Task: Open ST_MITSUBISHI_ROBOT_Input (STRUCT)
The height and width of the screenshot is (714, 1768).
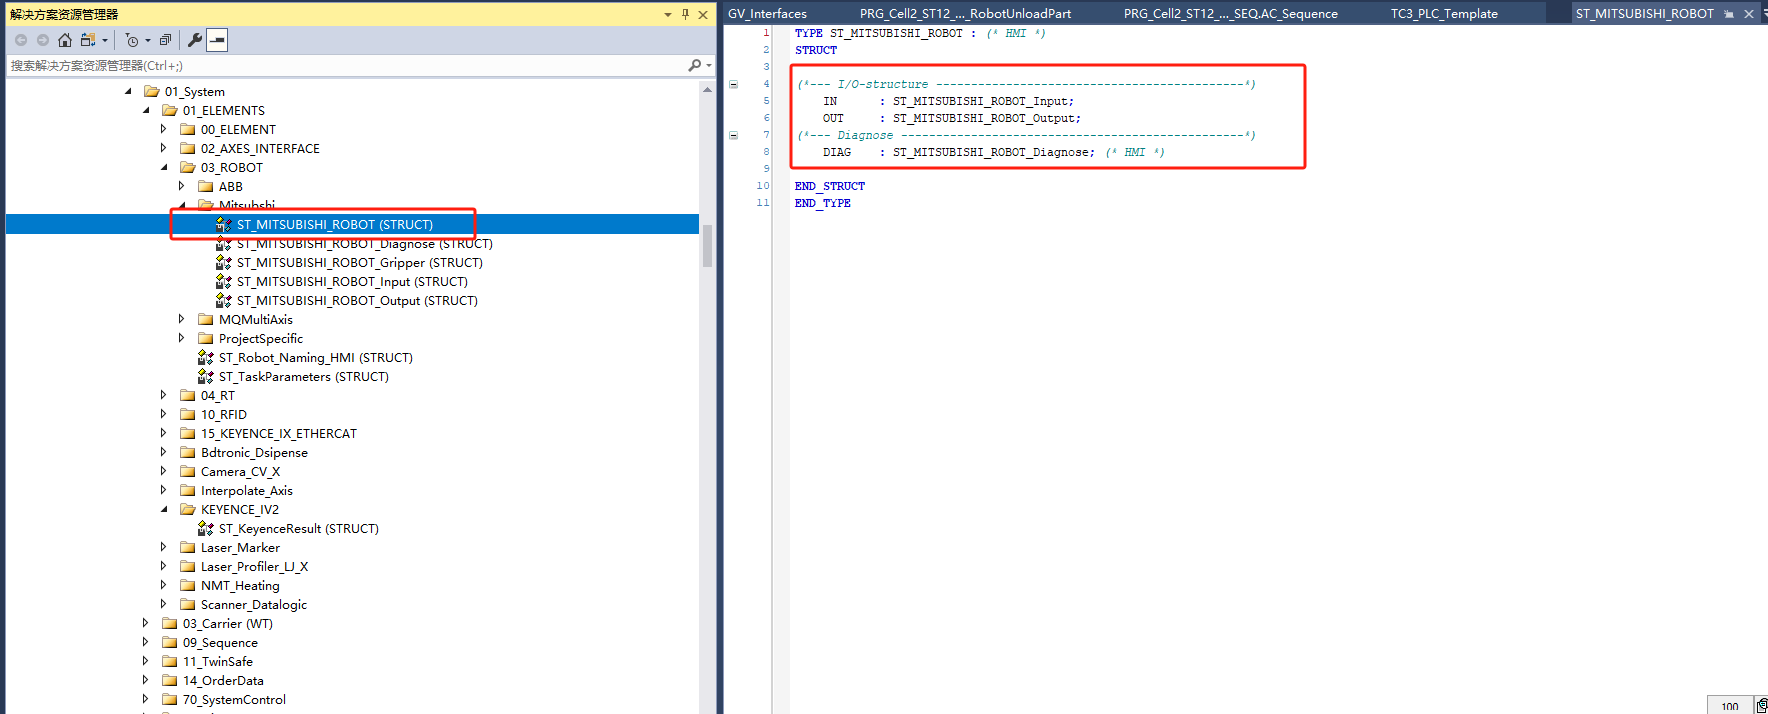Action: pos(352,281)
